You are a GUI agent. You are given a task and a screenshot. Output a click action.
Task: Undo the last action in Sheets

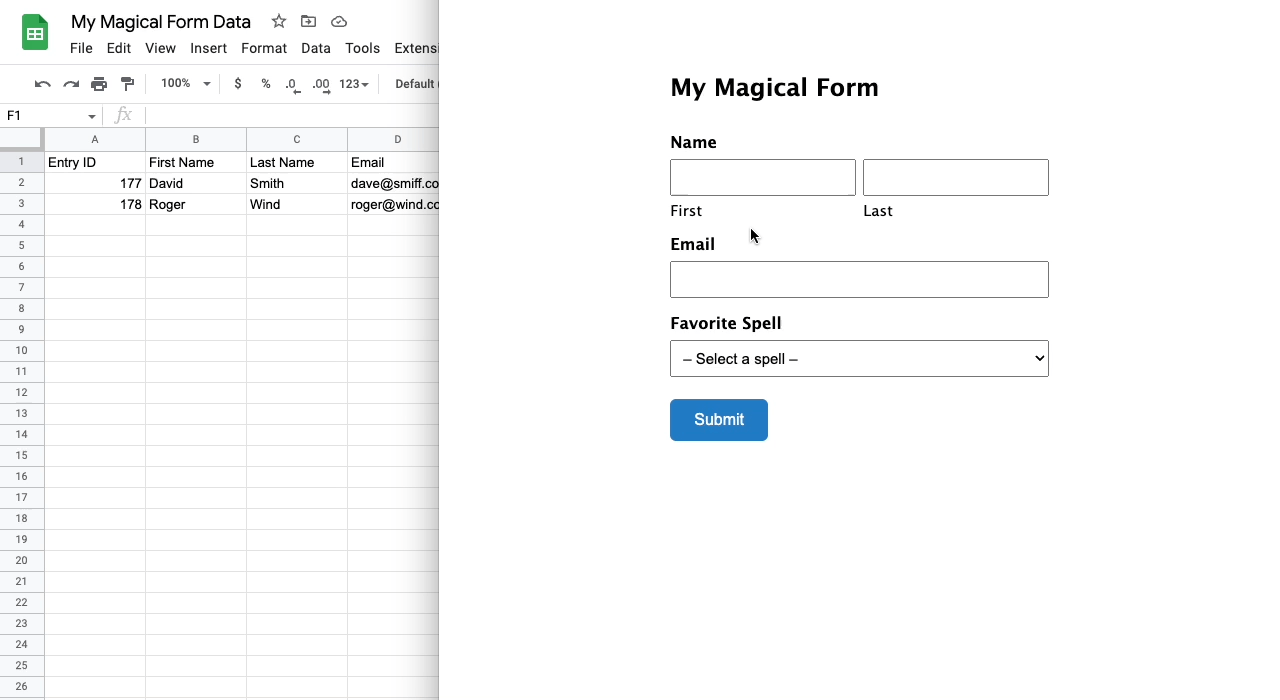pyautogui.click(x=42, y=84)
